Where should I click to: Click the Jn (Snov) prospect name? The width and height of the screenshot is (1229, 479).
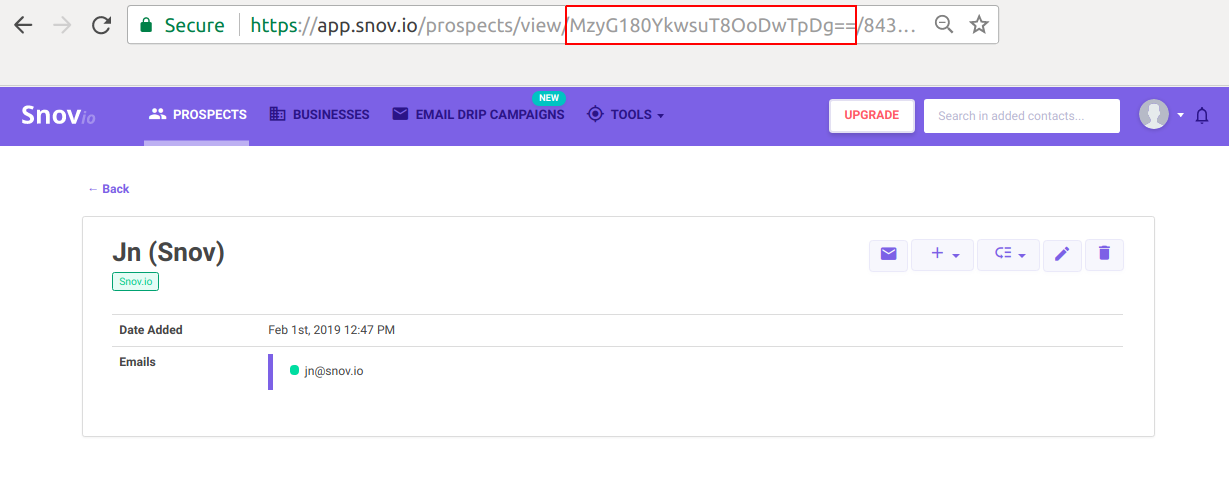coord(168,253)
